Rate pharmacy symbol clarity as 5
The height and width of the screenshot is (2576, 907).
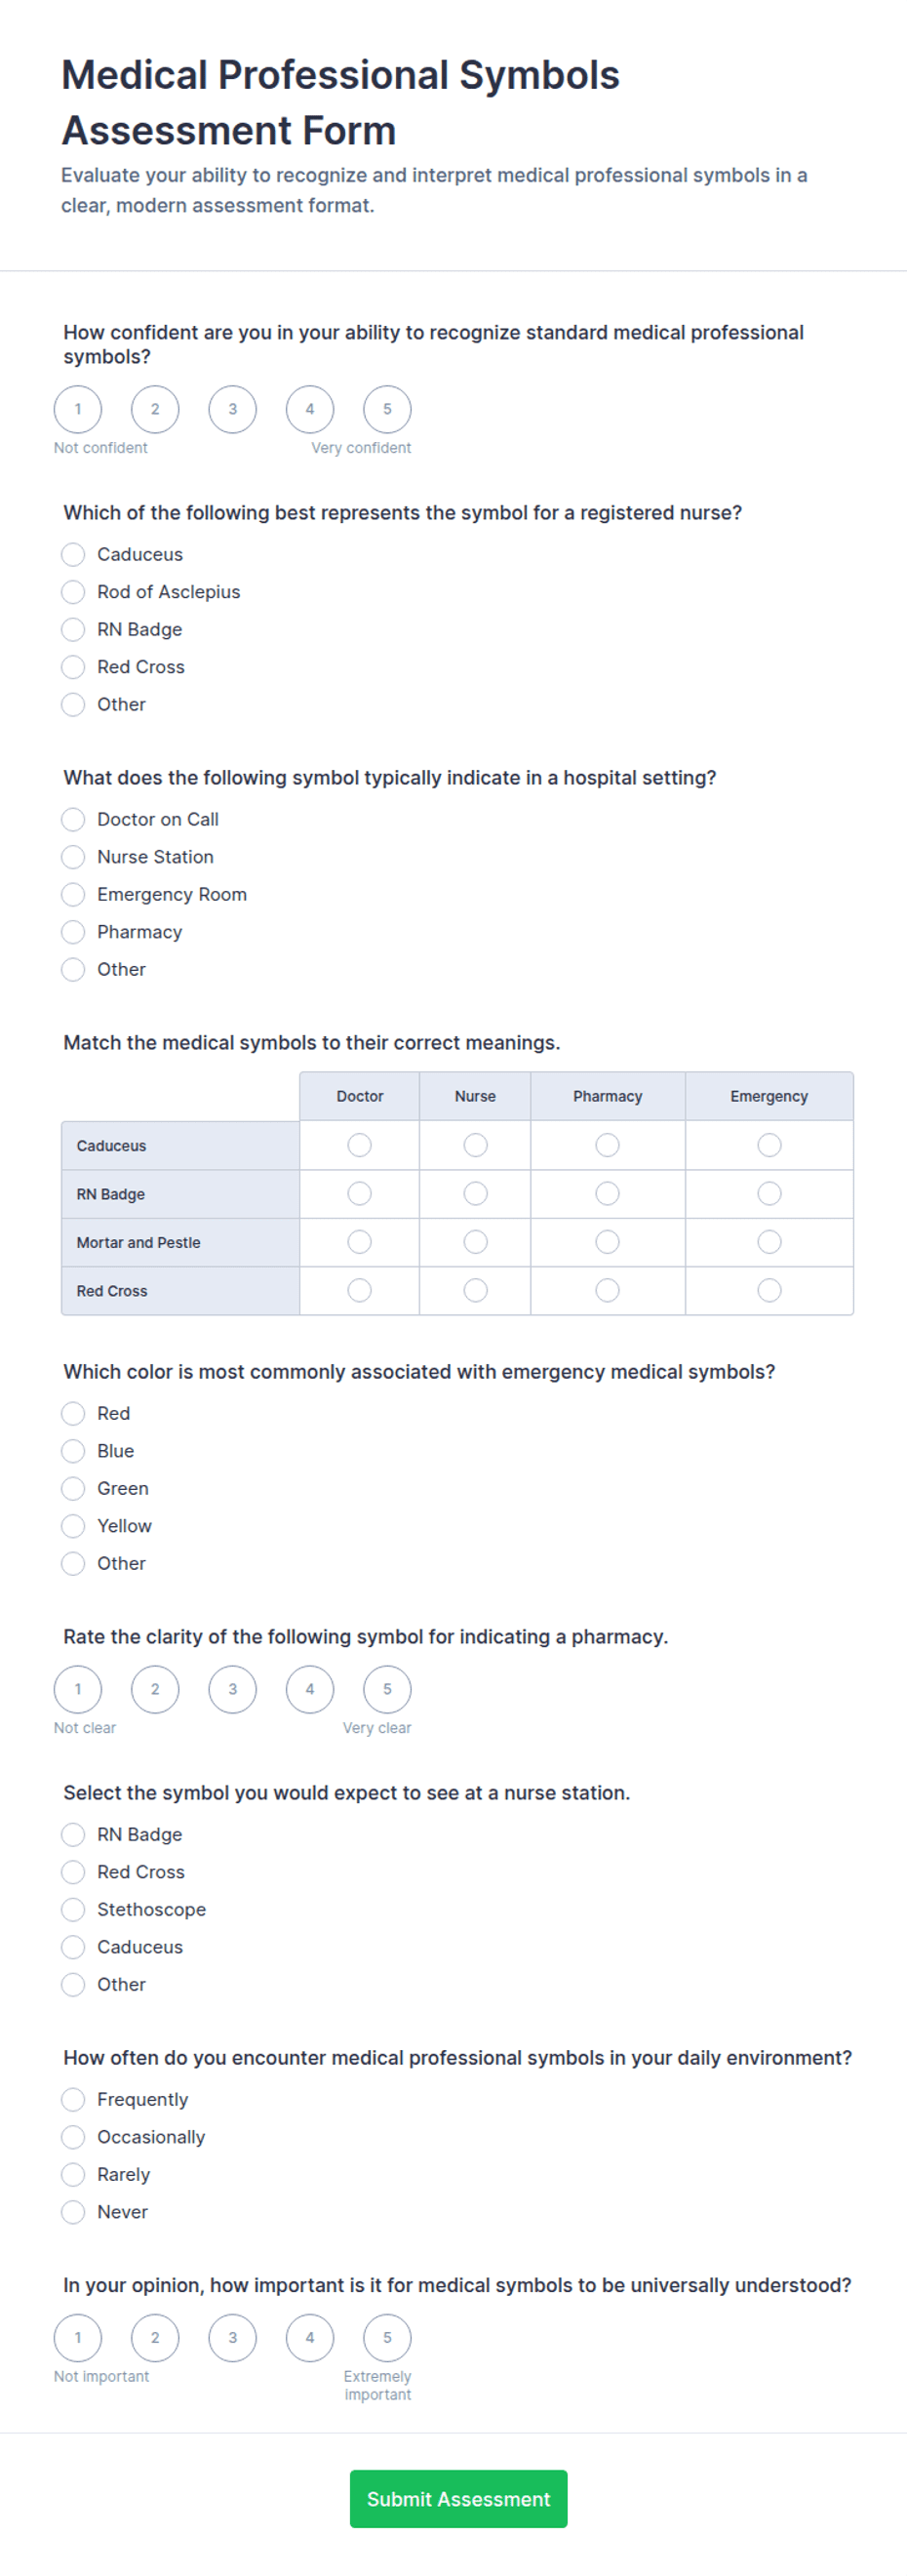(x=387, y=1689)
